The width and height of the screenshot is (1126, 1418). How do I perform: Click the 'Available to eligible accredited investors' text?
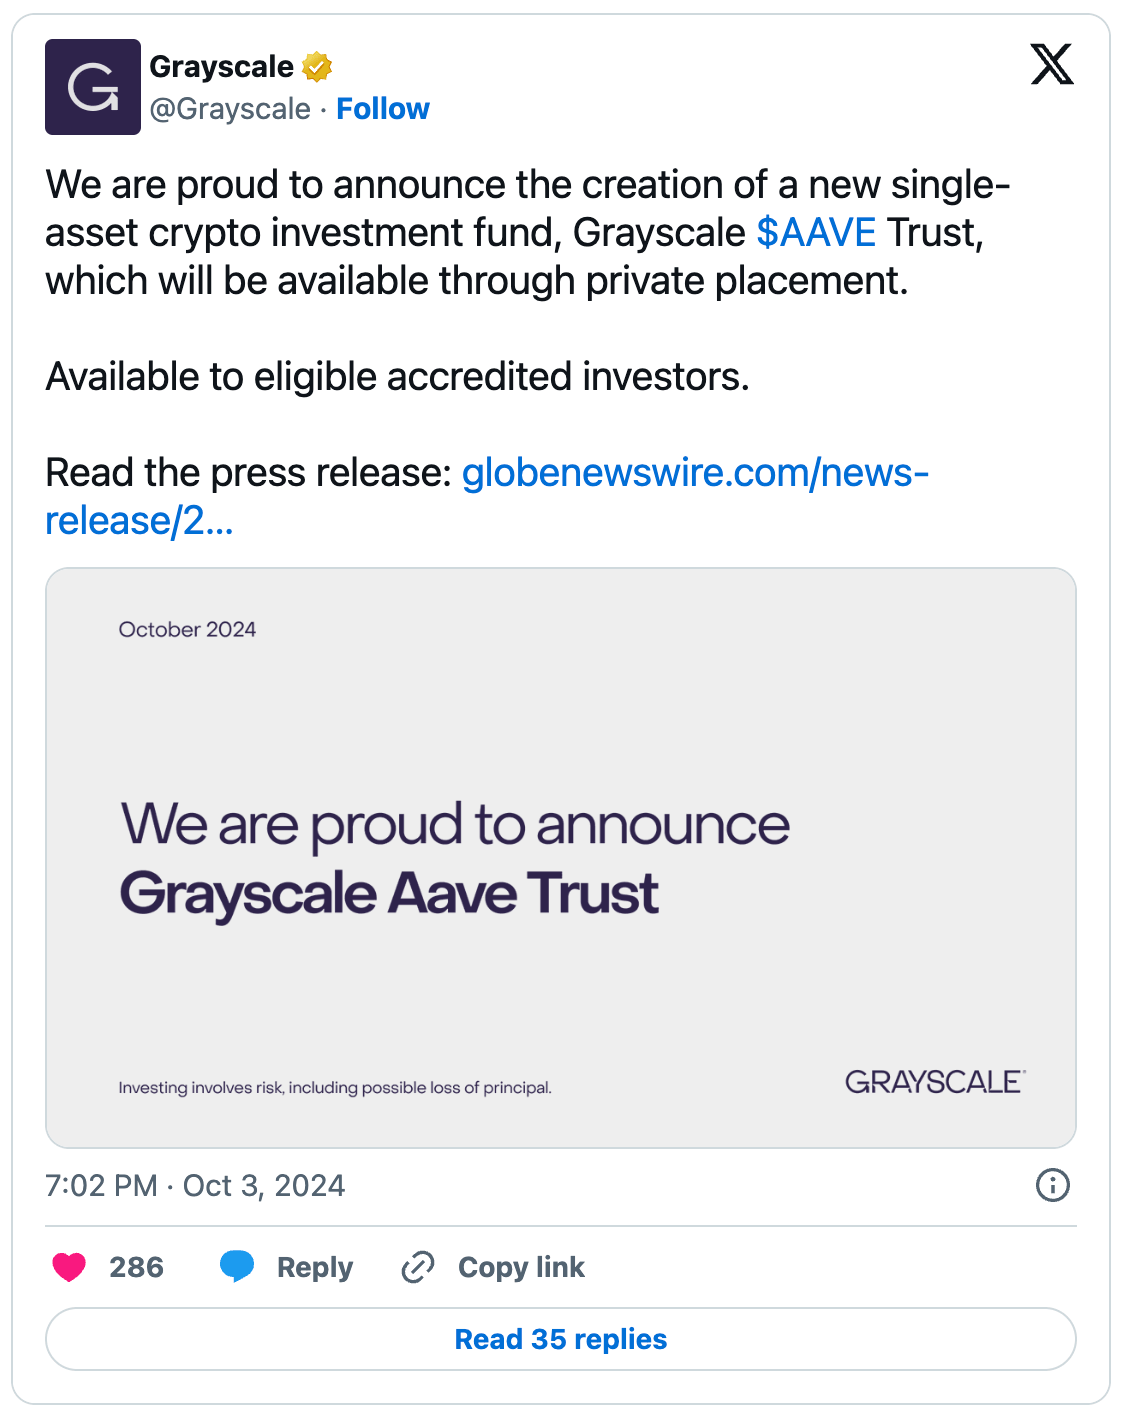click(x=398, y=377)
